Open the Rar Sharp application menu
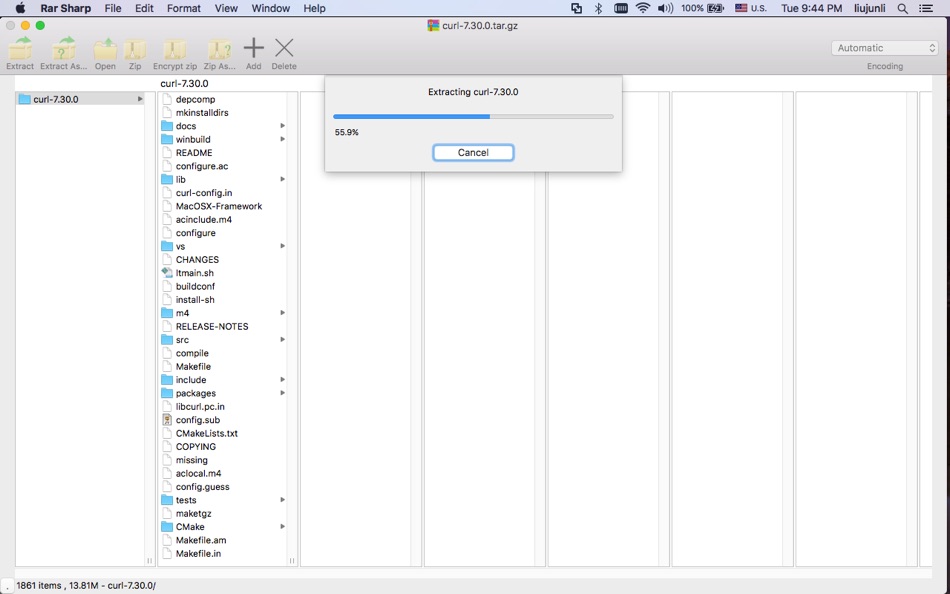 [x=65, y=8]
